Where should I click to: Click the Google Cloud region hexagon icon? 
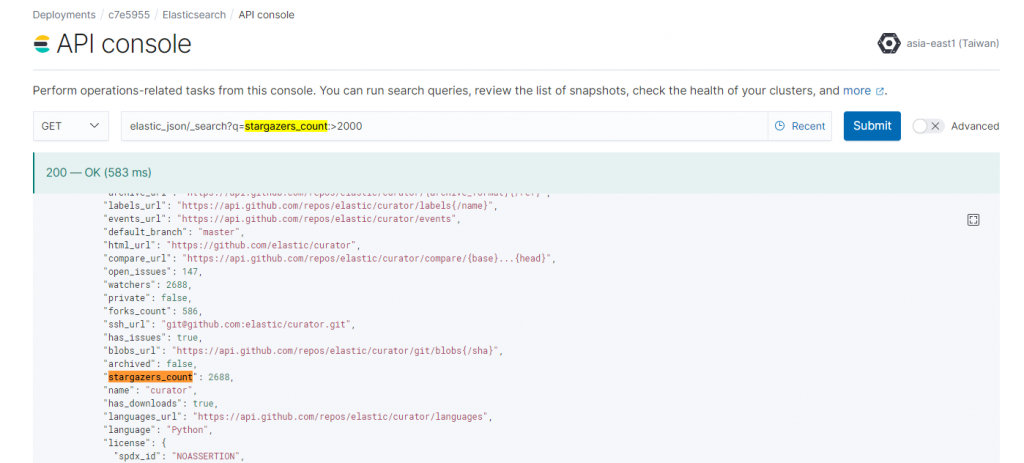[889, 44]
